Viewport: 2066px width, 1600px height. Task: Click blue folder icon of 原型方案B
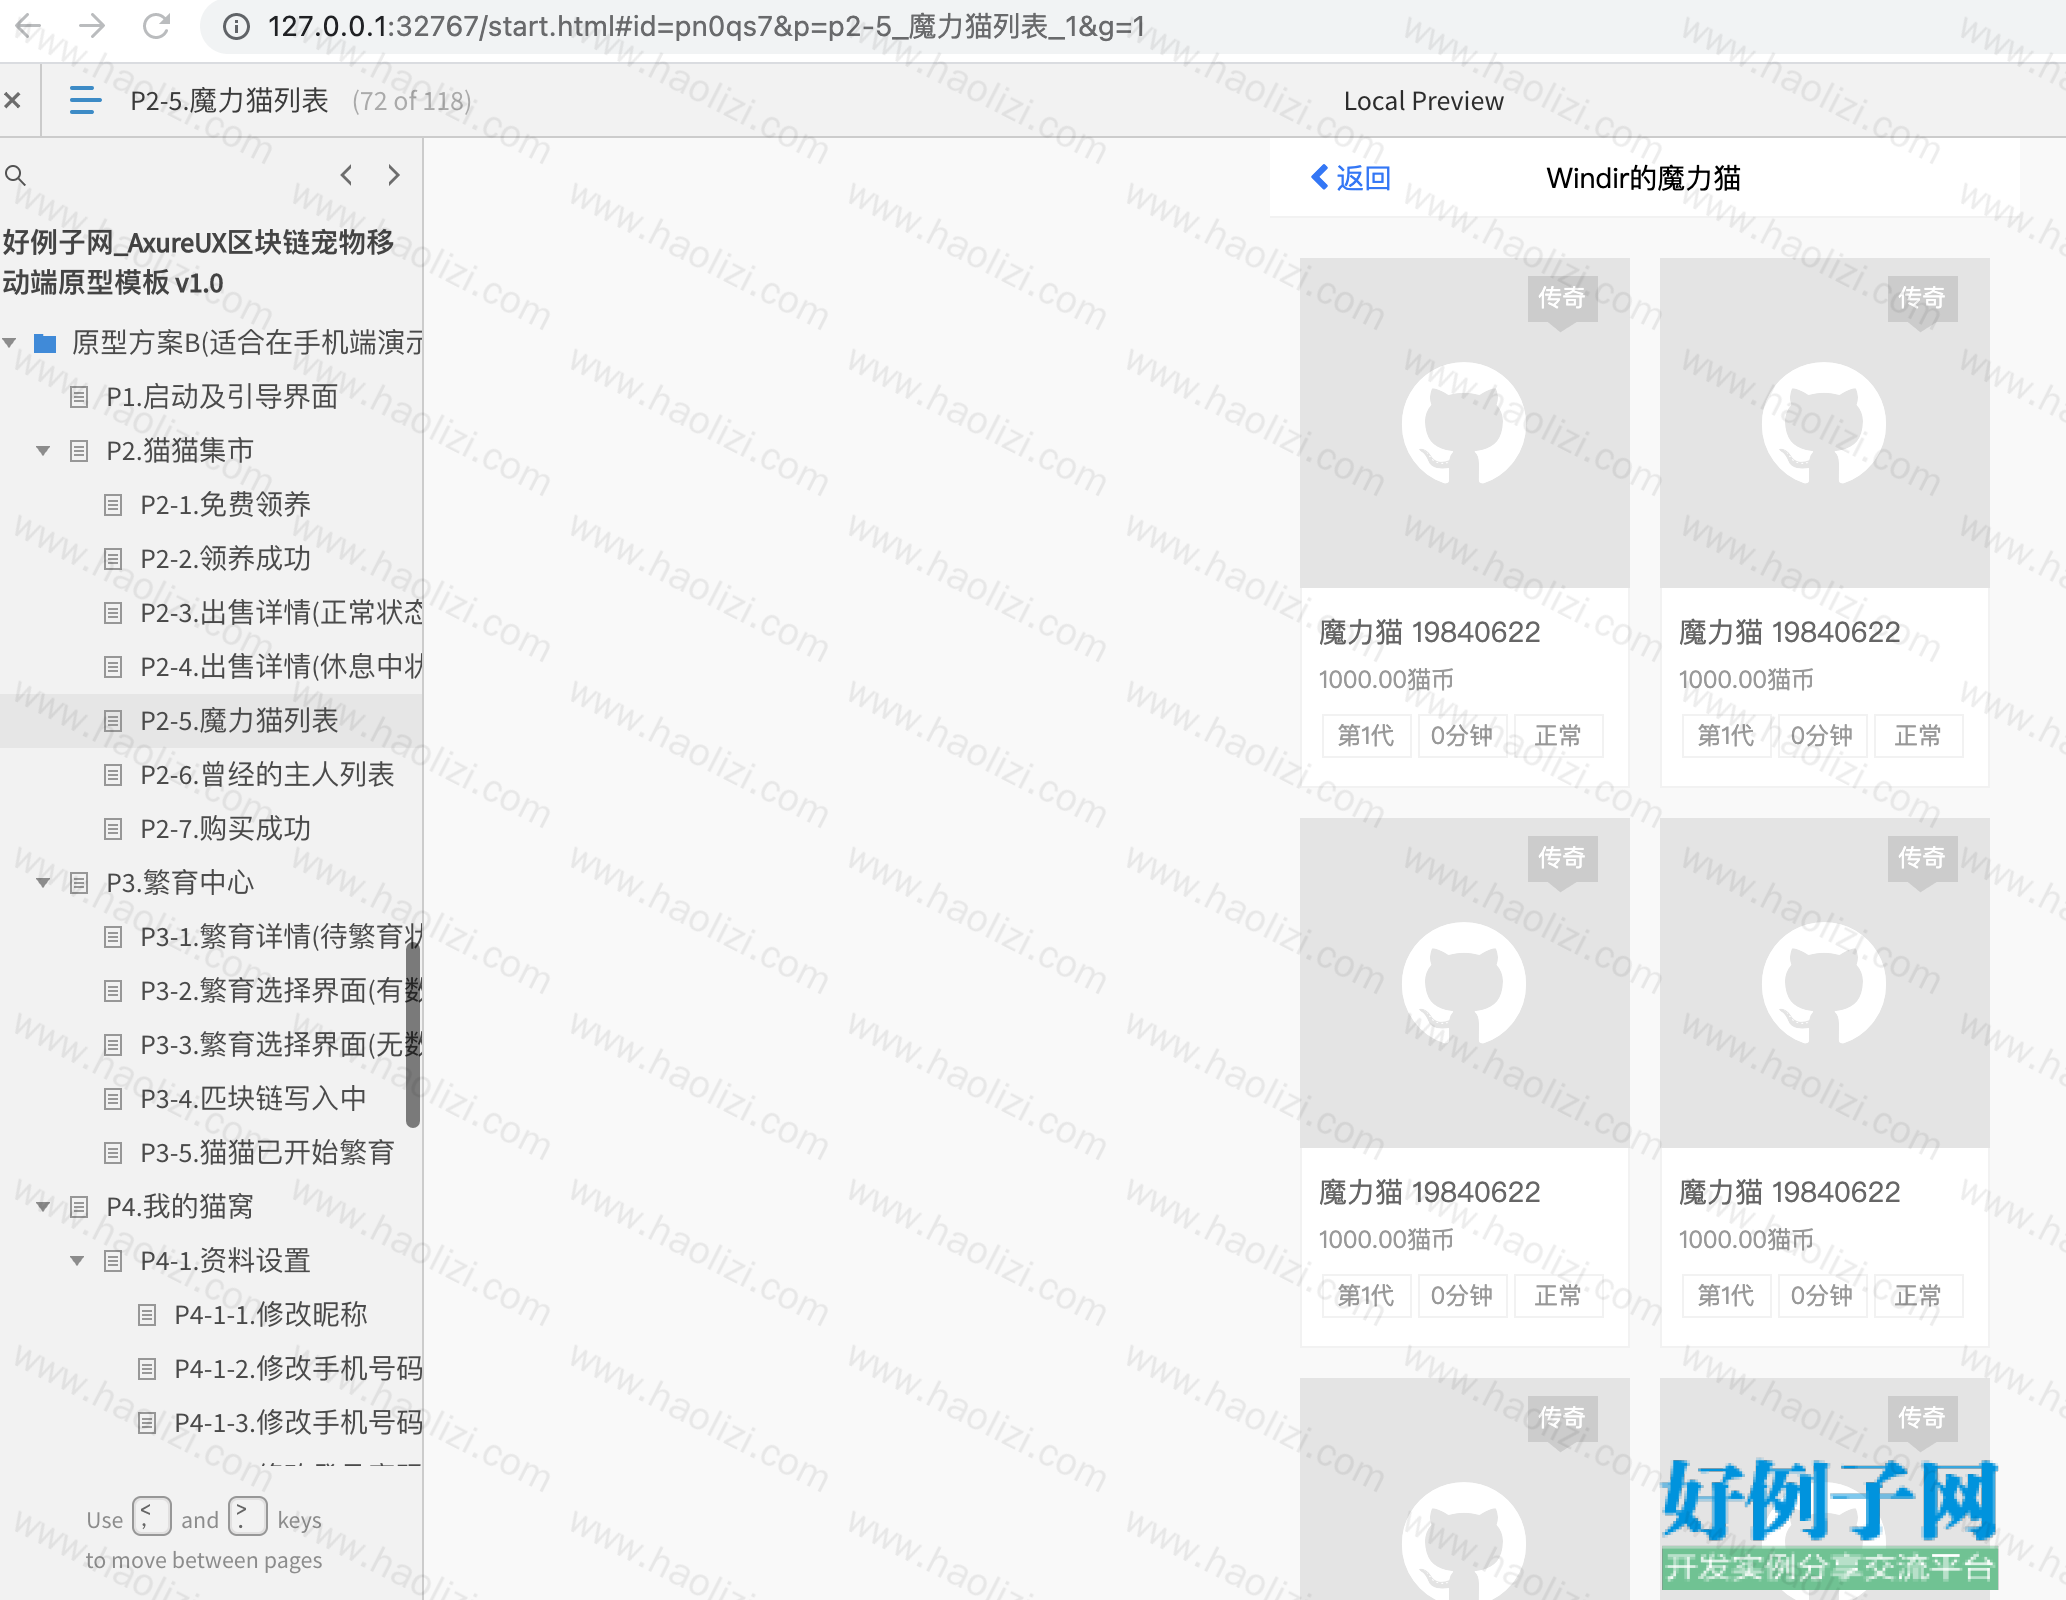45,344
